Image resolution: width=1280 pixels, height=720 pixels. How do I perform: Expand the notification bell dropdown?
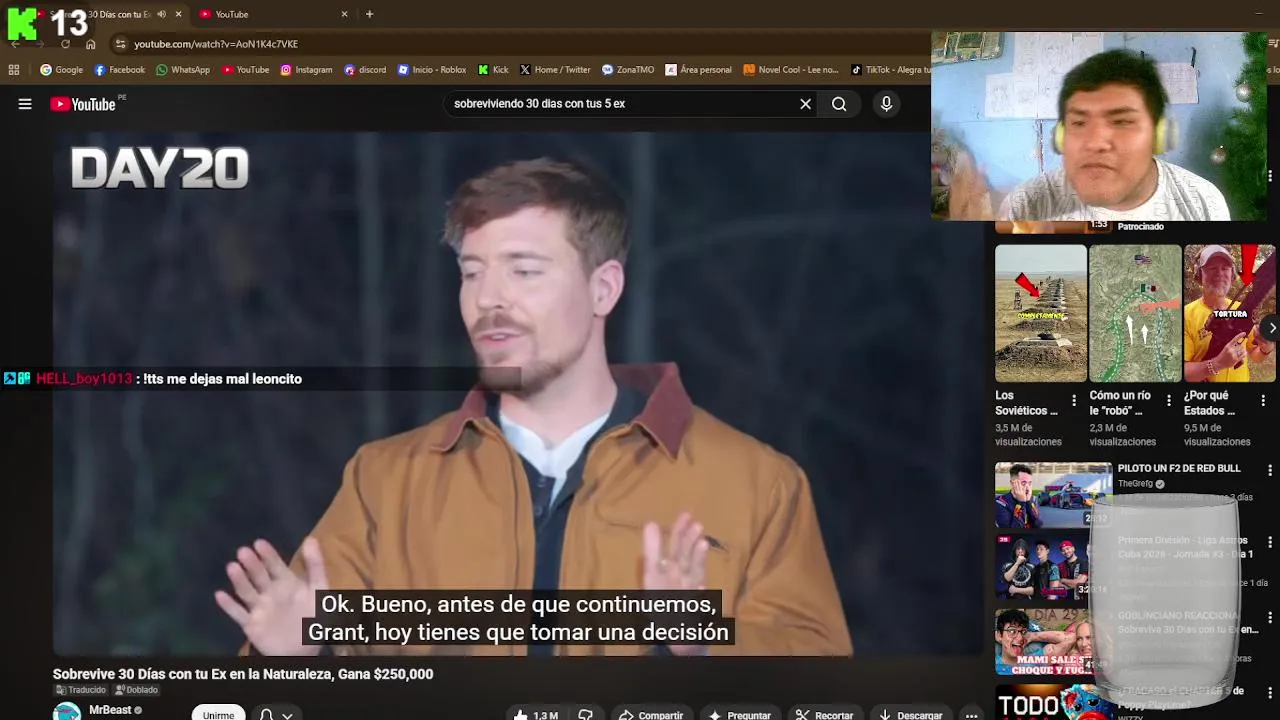tap(276, 714)
